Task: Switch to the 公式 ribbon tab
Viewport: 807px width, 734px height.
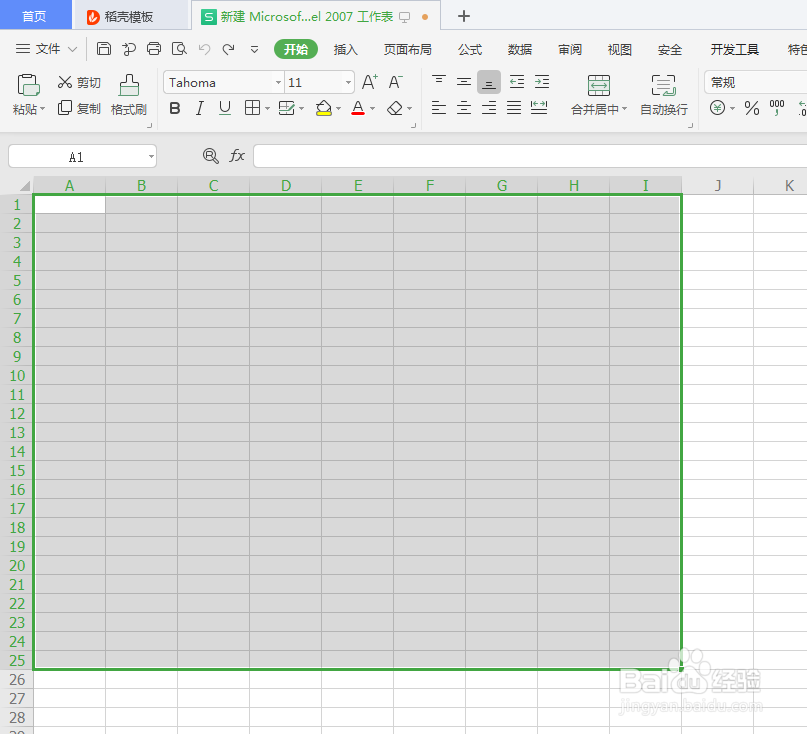Action: click(470, 49)
